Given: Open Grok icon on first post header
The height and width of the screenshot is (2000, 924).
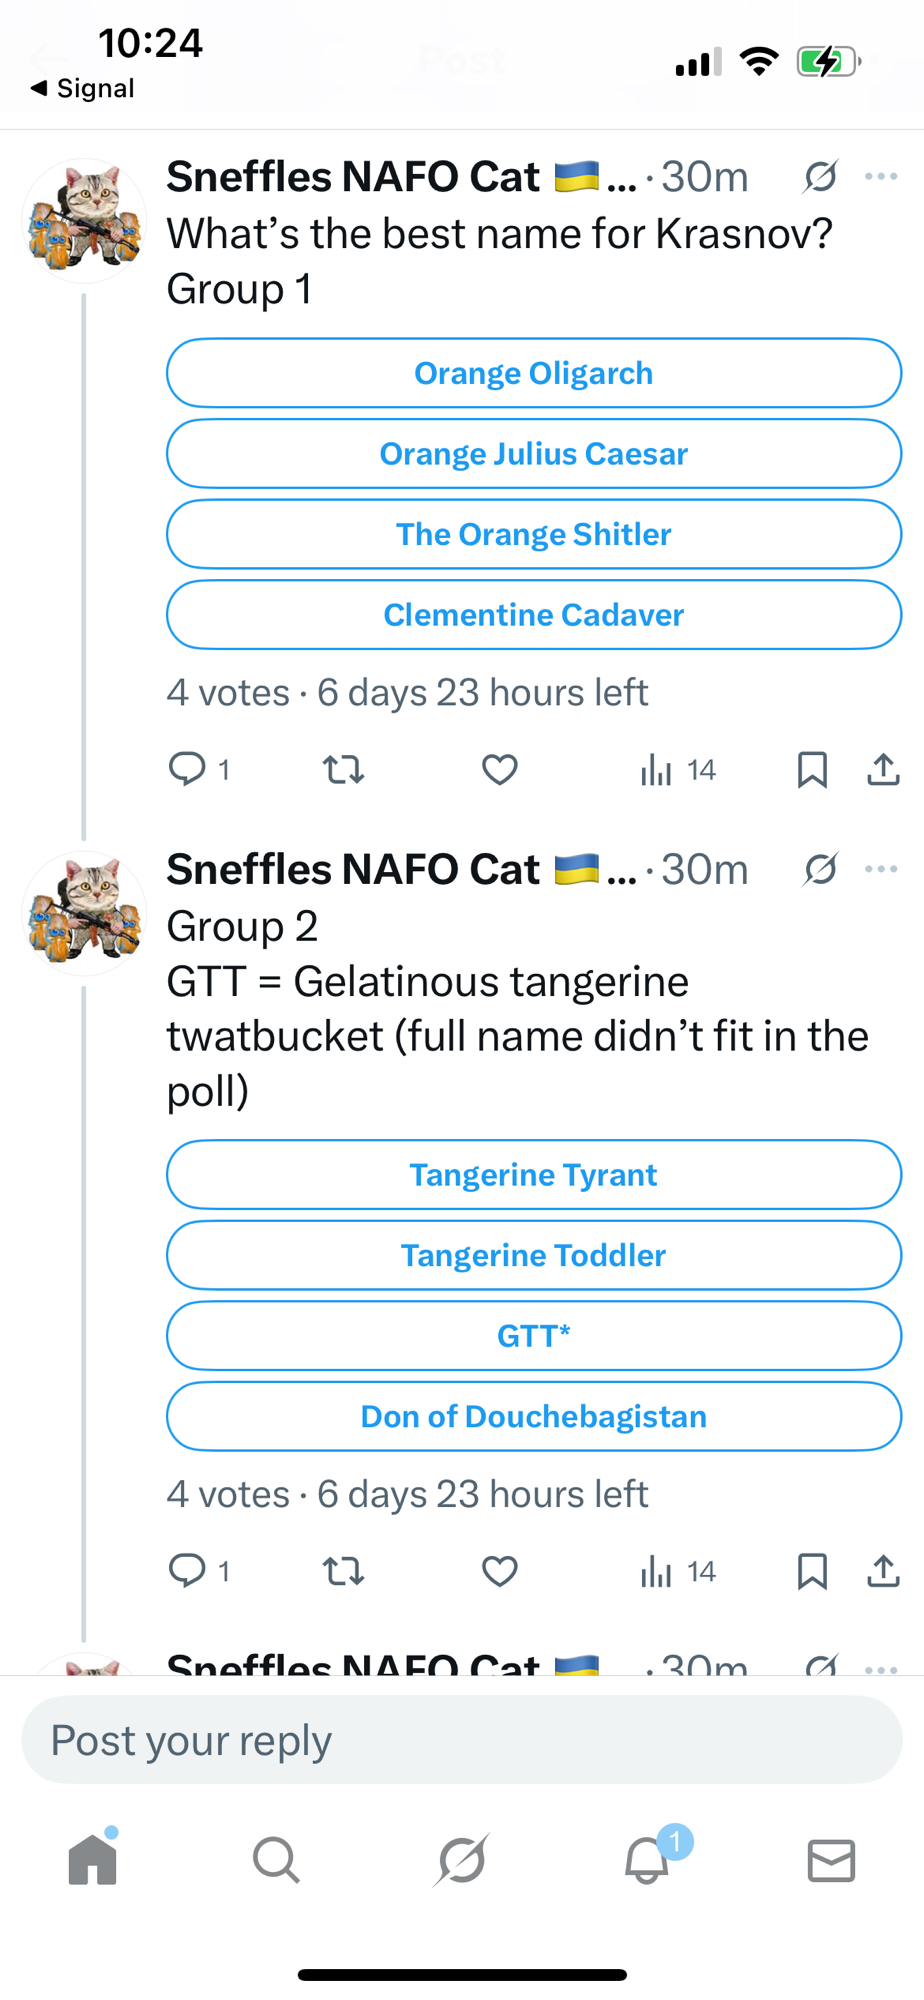Looking at the screenshot, I should click(x=820, y=177).
